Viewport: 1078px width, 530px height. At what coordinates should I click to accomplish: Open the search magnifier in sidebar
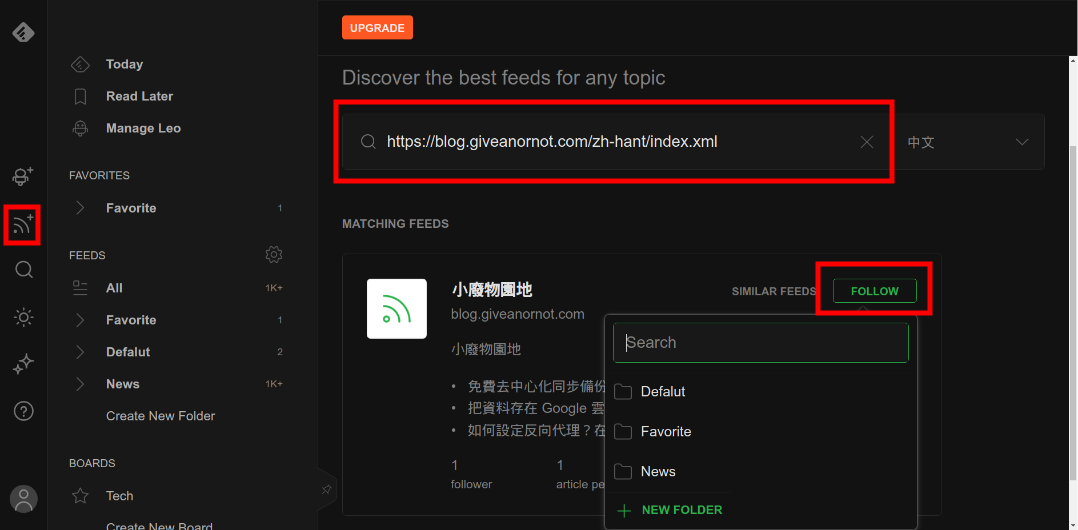(x=23, y=270)
